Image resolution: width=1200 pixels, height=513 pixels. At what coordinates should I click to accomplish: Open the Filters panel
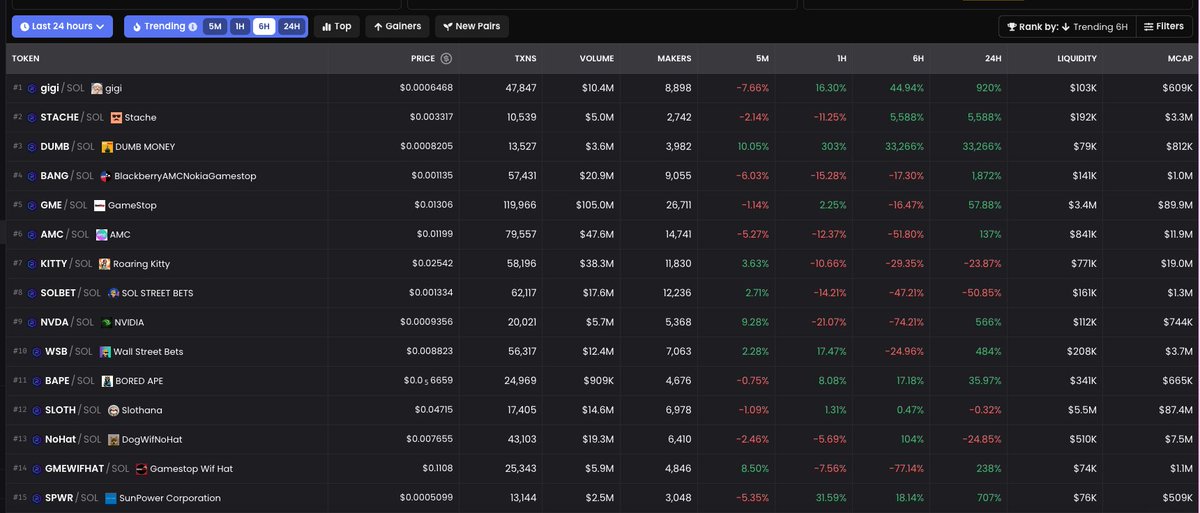pos(1163,27)
